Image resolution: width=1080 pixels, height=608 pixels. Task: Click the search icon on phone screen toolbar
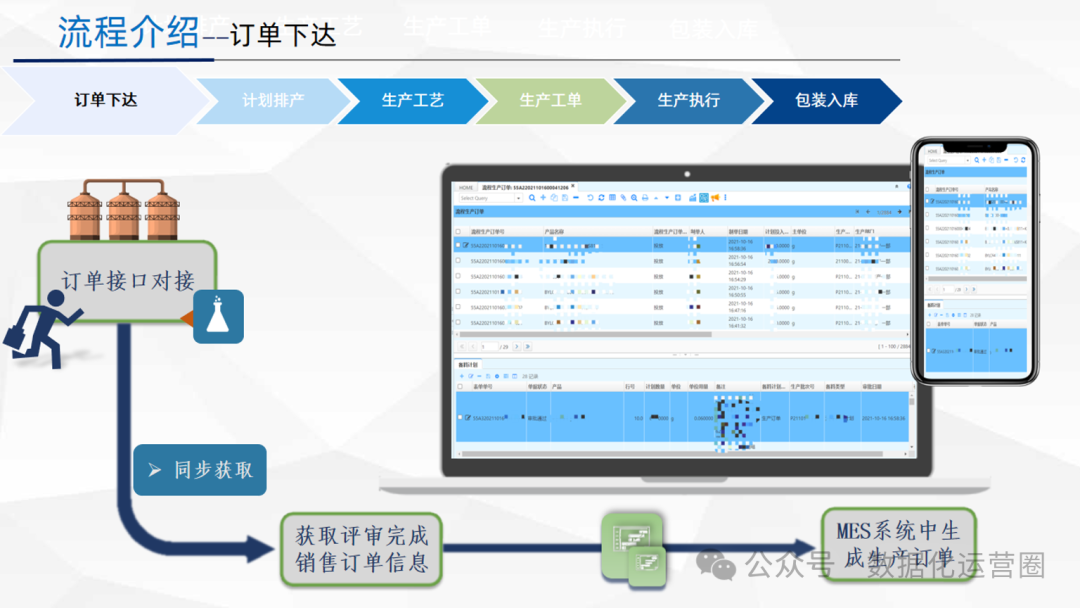(x=977, y=160)
